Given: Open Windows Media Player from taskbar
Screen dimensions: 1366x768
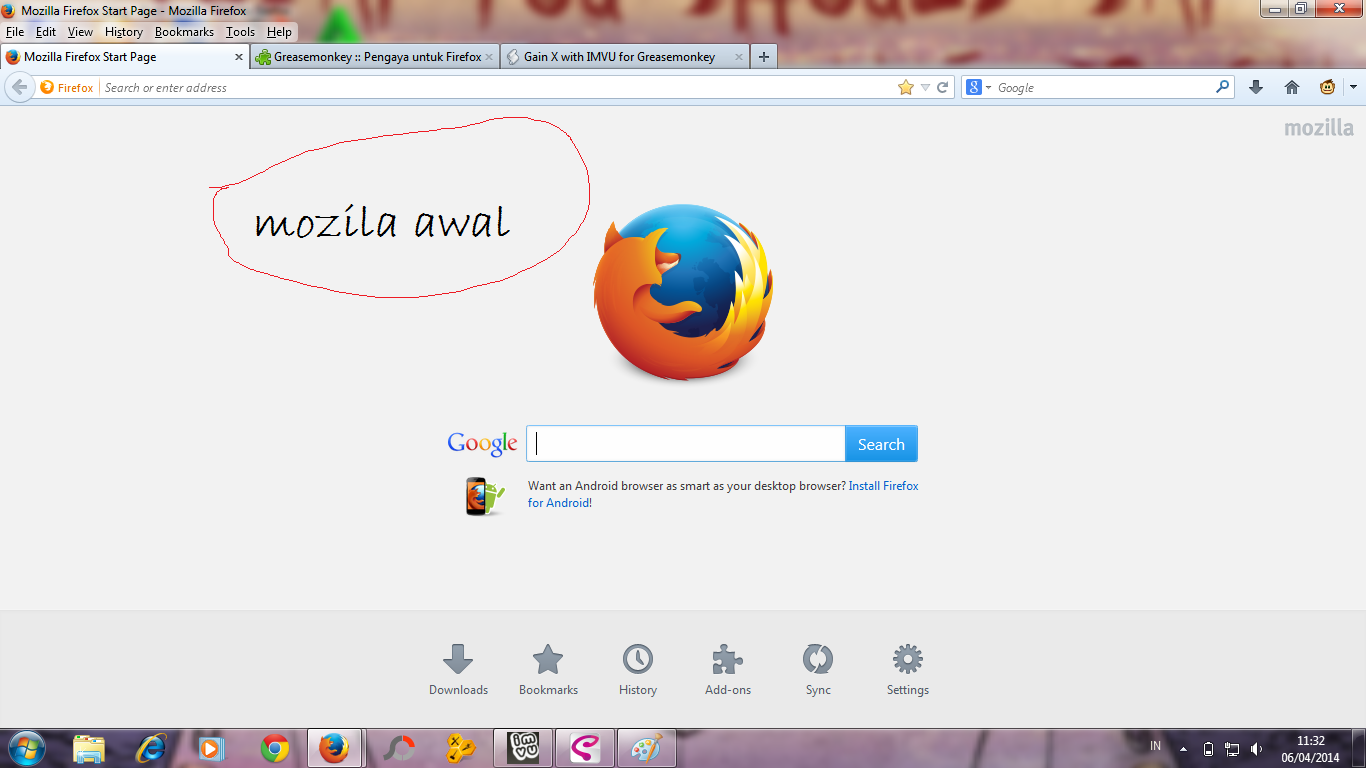Looking at the screenshot, I should coord(212,748).
